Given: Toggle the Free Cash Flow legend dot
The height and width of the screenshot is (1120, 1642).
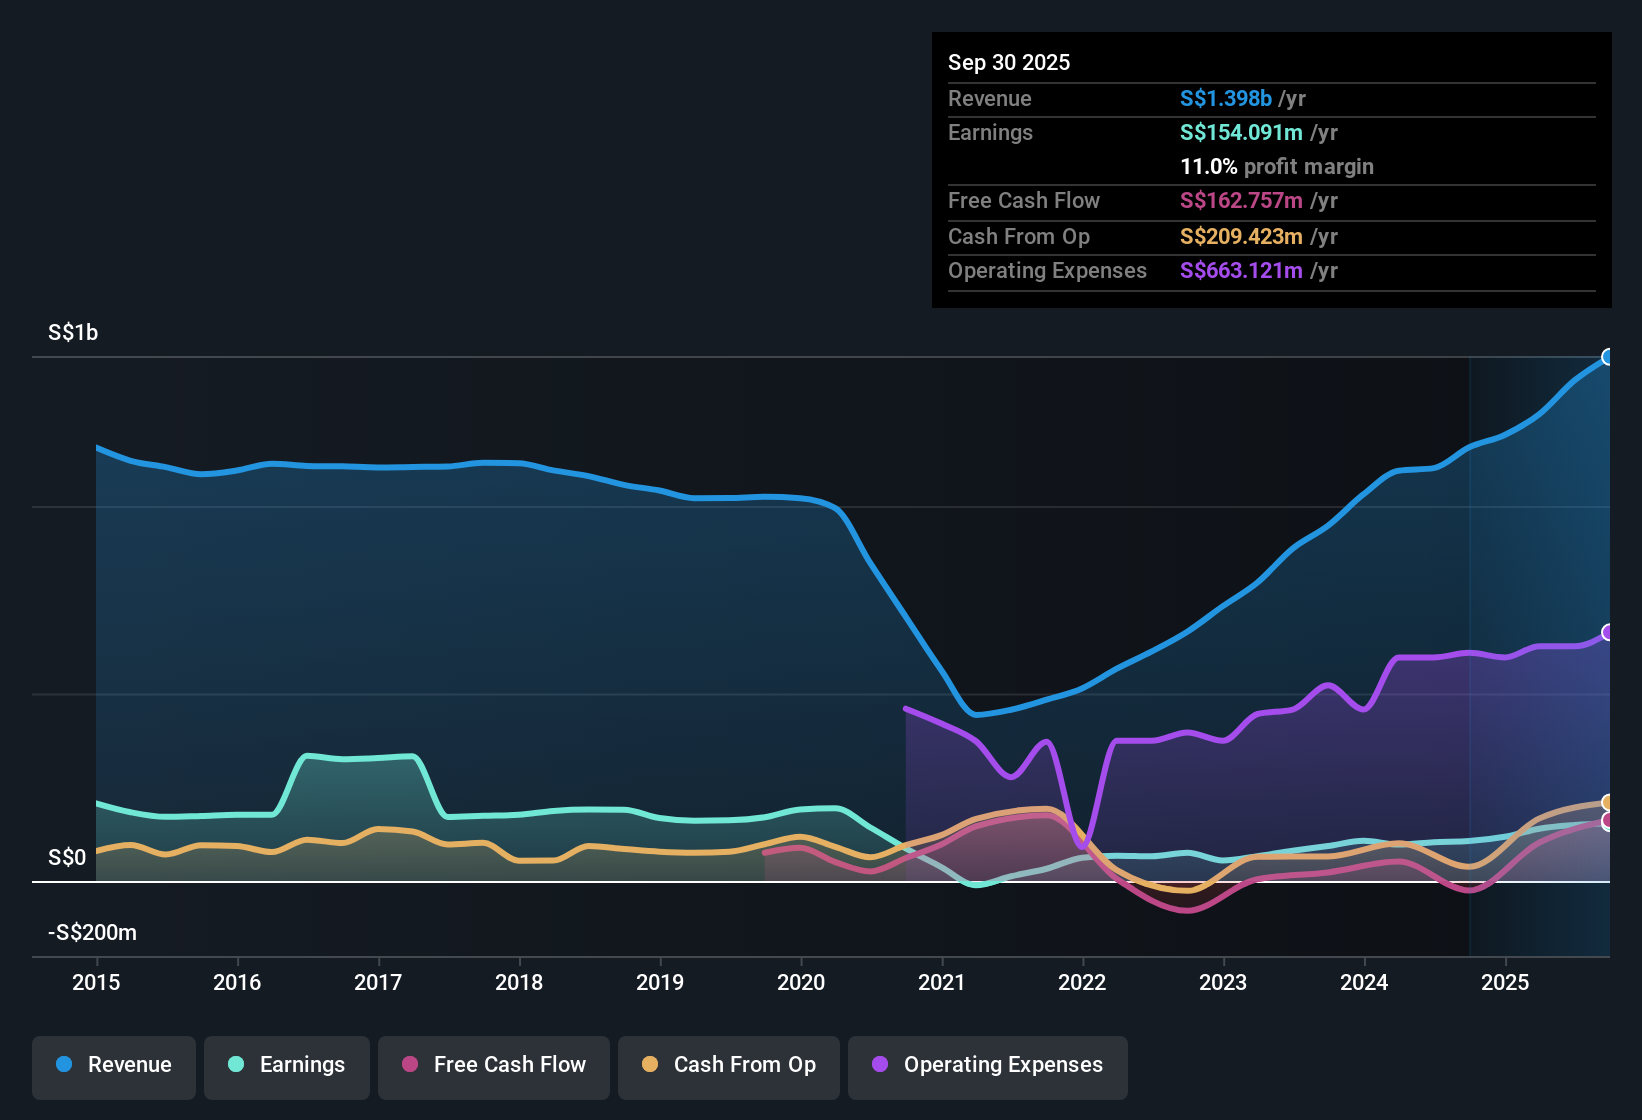Looking at the screenshot, I should (x=409, y=1065).
